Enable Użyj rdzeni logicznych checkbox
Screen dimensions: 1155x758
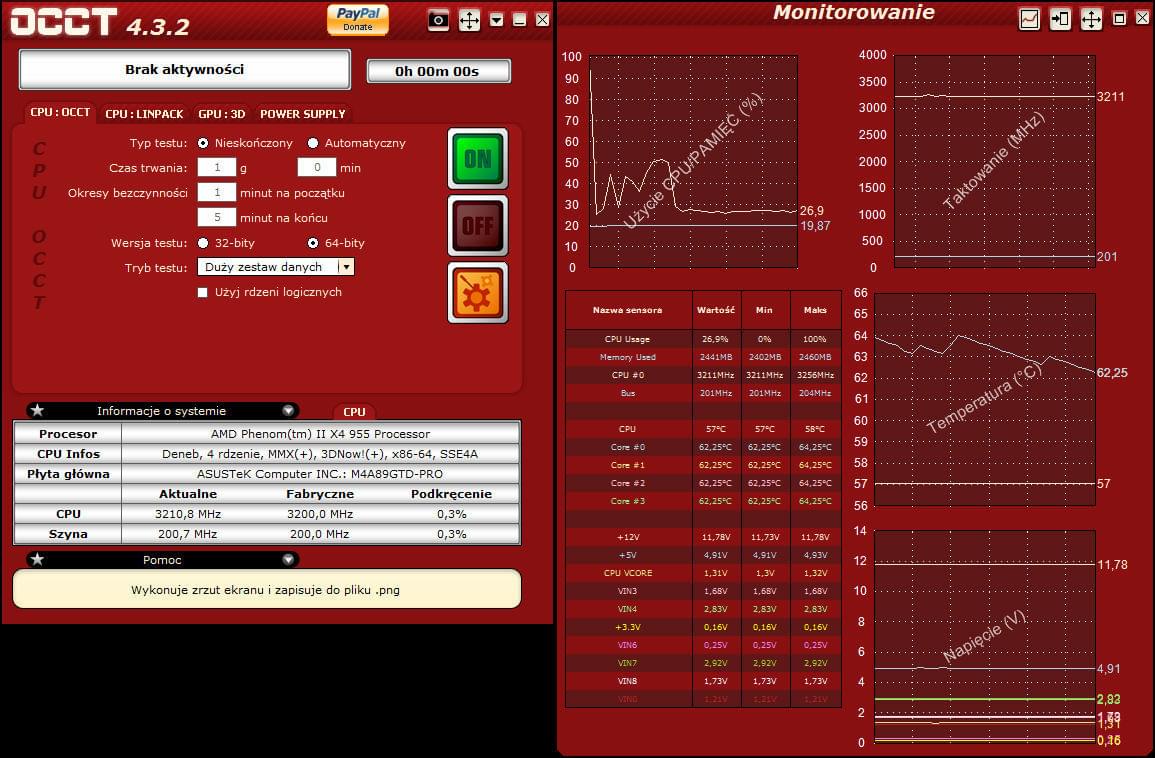click(x=203, y=292)
